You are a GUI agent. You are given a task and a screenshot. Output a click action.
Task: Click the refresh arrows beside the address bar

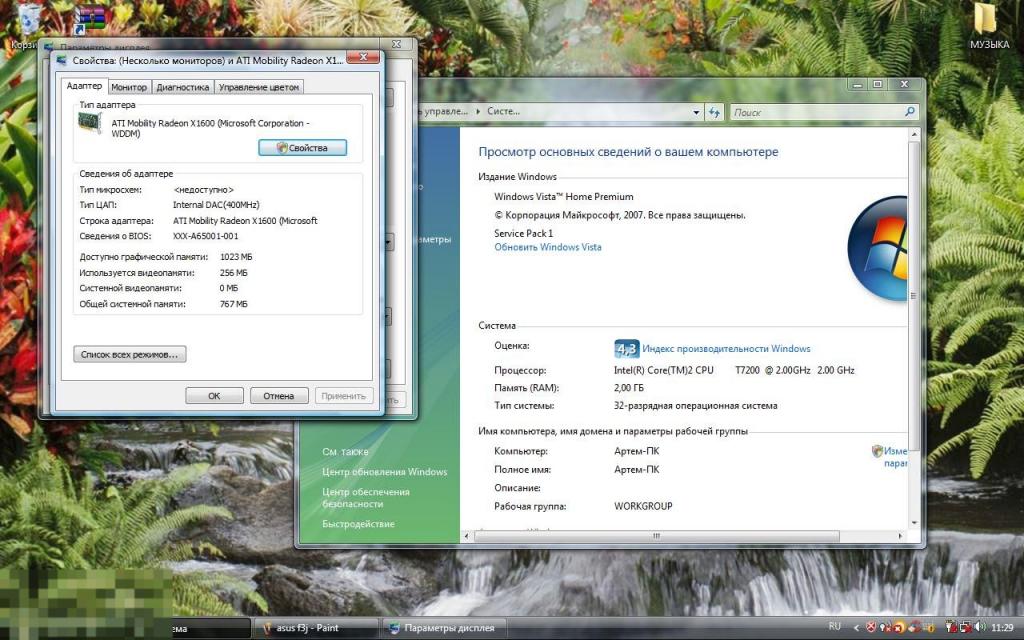tap(714, 112)
